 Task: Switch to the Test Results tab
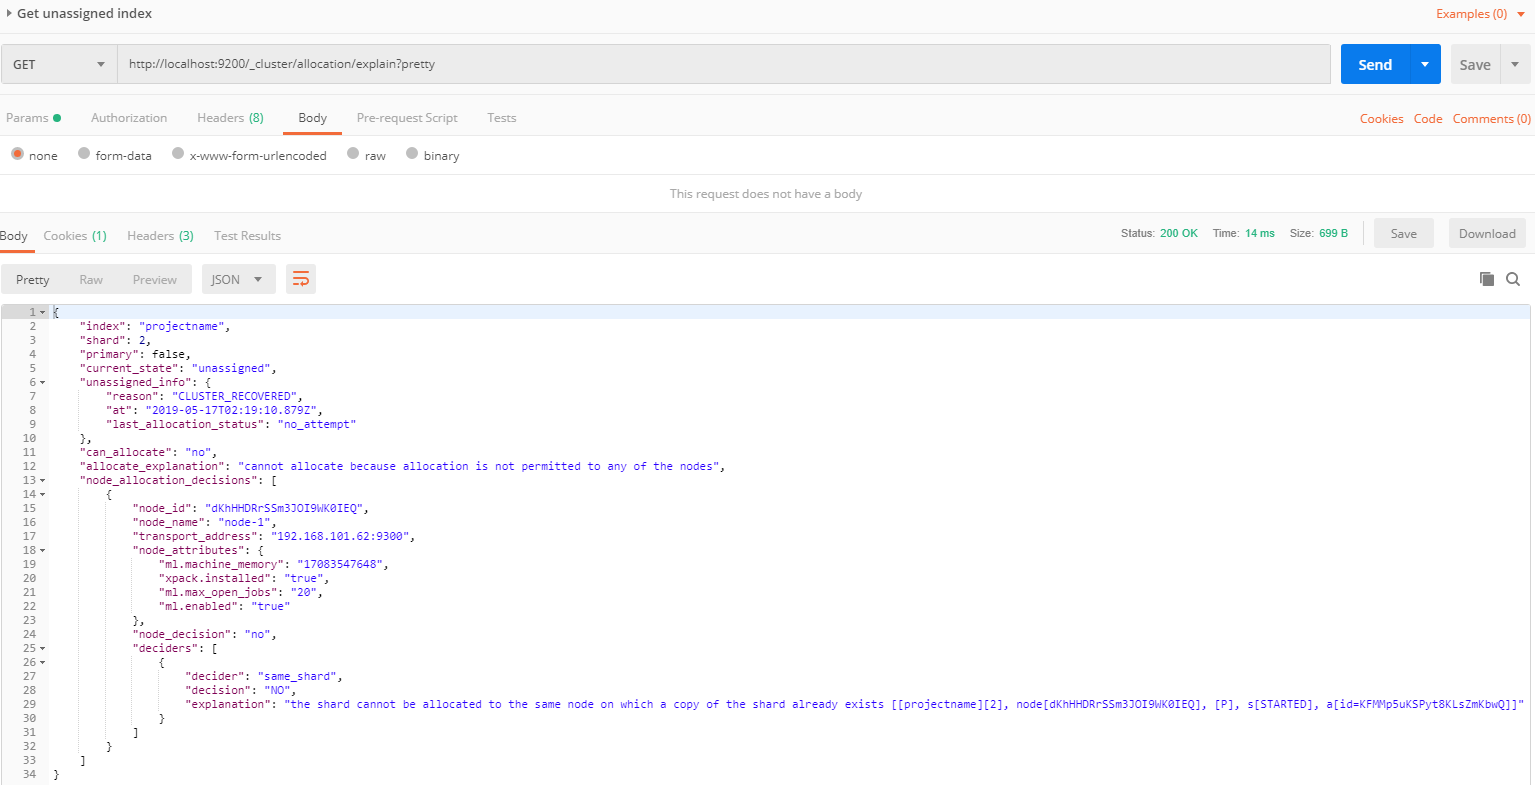(247, 235)
